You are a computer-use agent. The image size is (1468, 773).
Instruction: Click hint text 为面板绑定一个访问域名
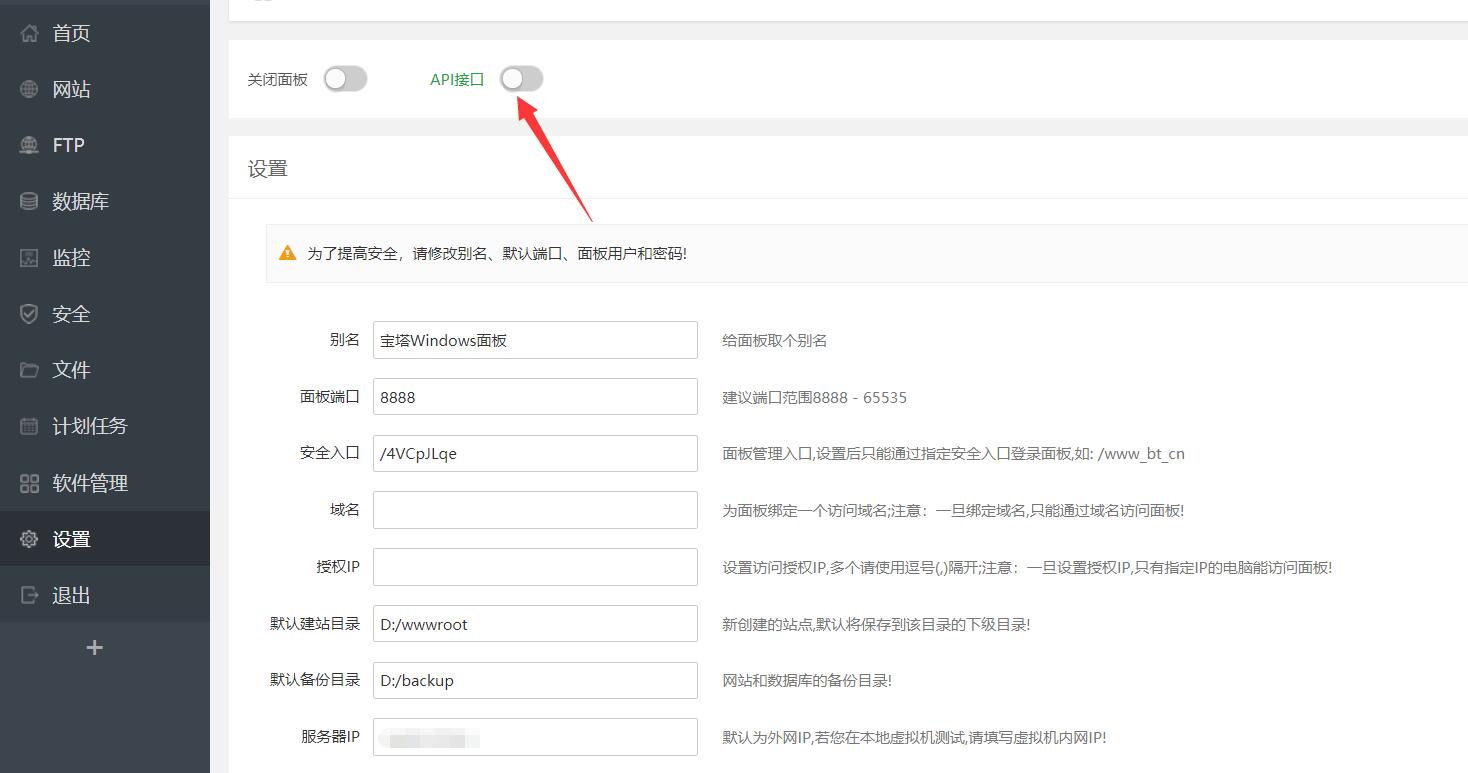[953, 510]
